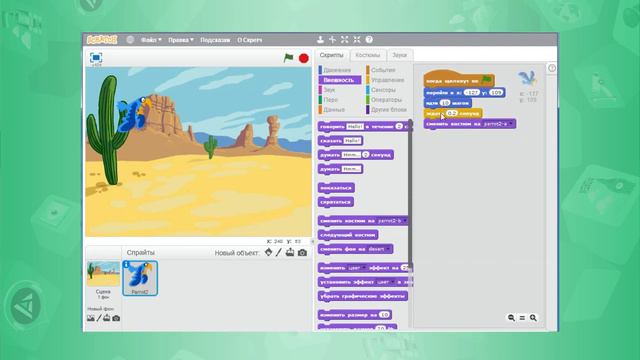Click the 'следующий костюм' palette block
Image resolution: width=640 pixels, height=360 pixels.
click(x=348, y=235)
